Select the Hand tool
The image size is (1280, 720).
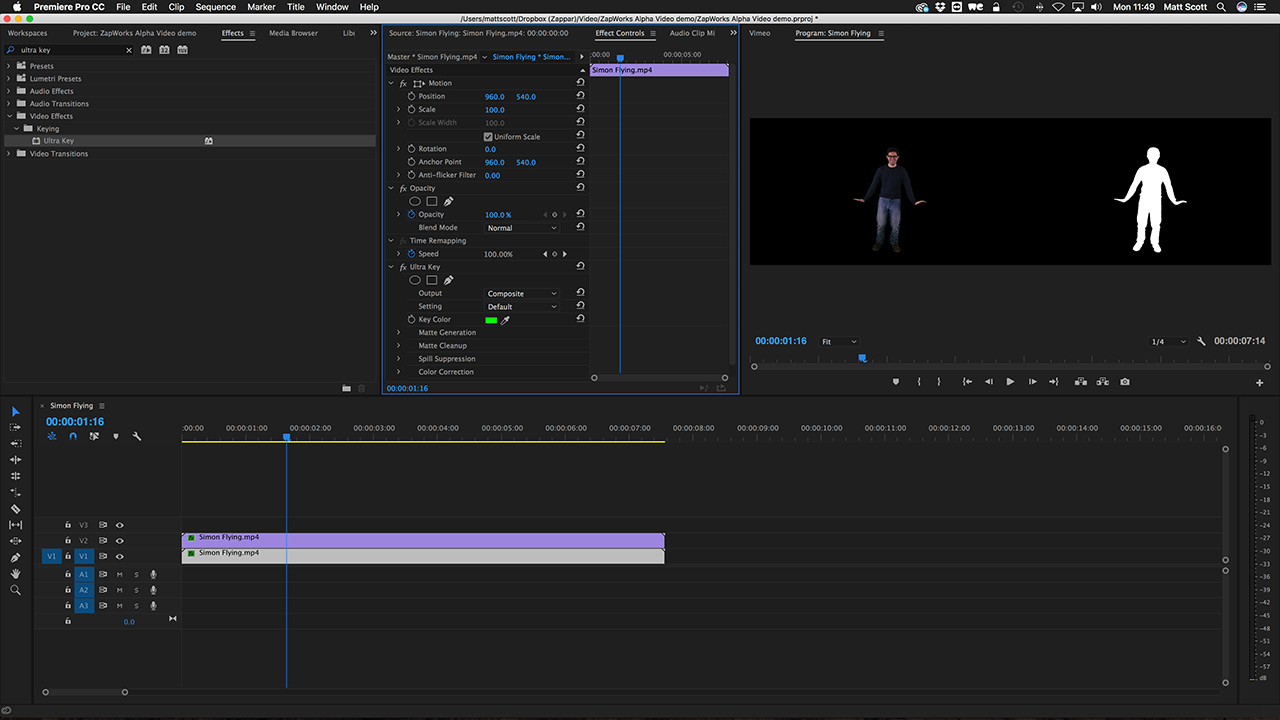tap(15, 574)
